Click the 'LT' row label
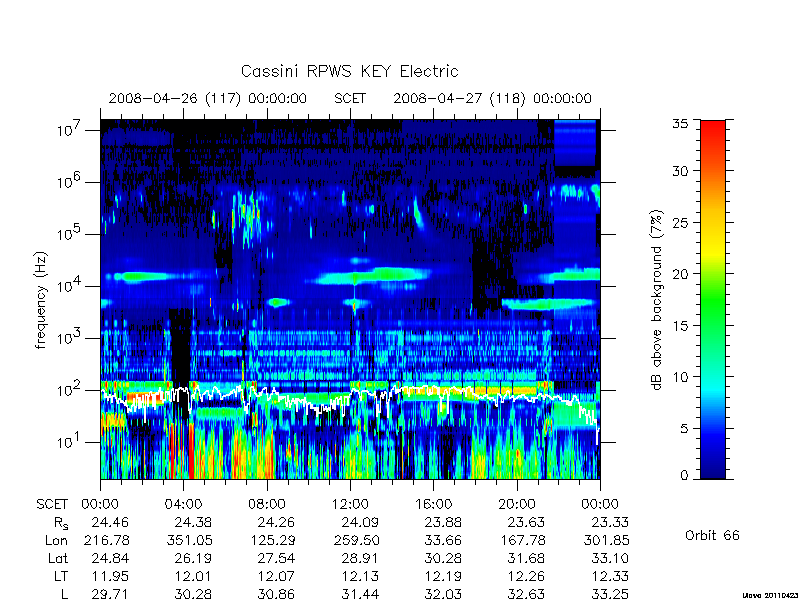 (61, 577)
